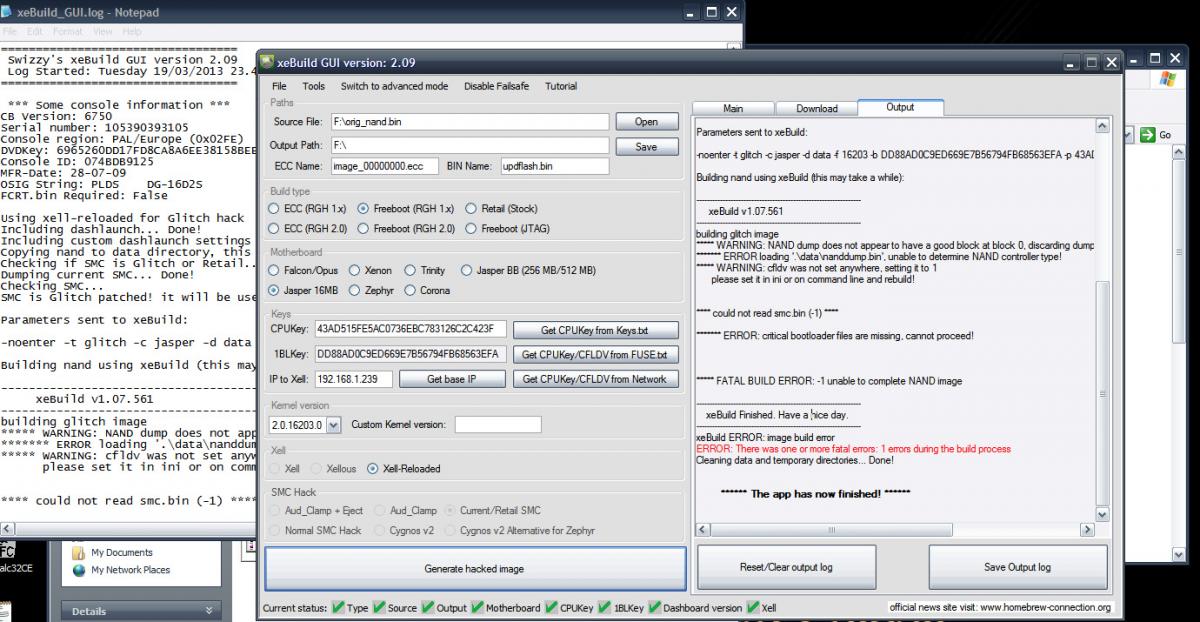Click the xeBuild GUI title bar icon
Viewport: 1200px width, 622px height.
267,61
